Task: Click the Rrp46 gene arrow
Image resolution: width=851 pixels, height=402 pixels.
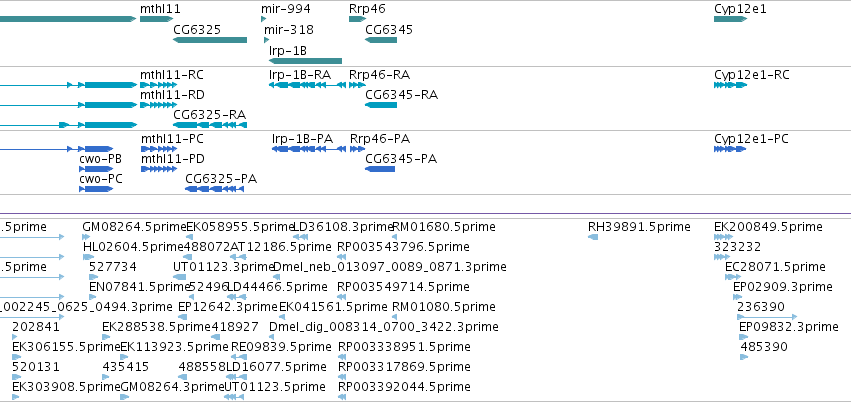Action: pyautogui.click(x=358, y=19)
